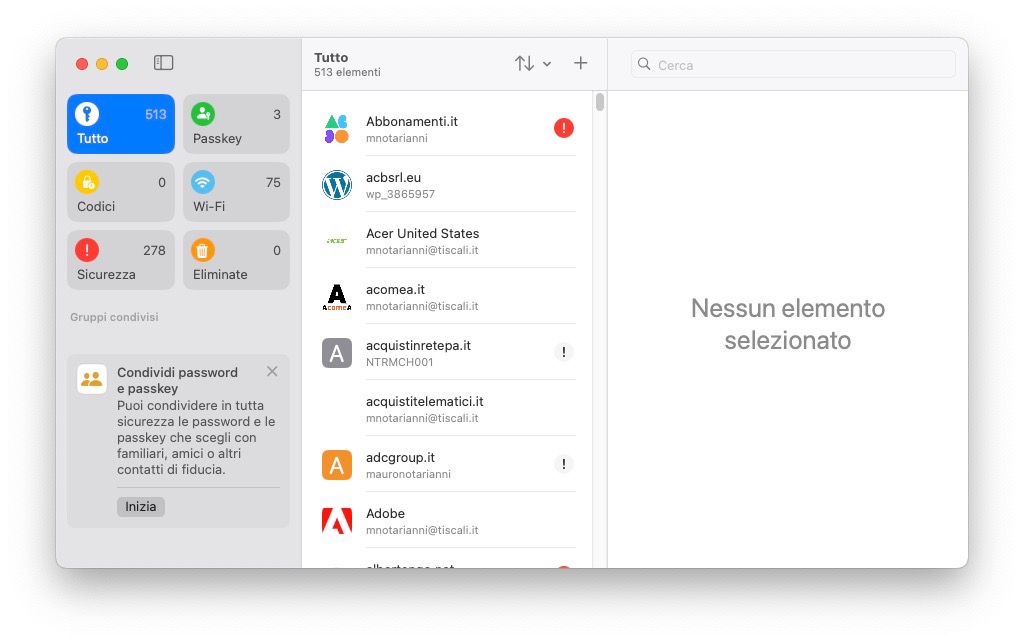Click the Acomea logo icon

[x=337, y=297]
